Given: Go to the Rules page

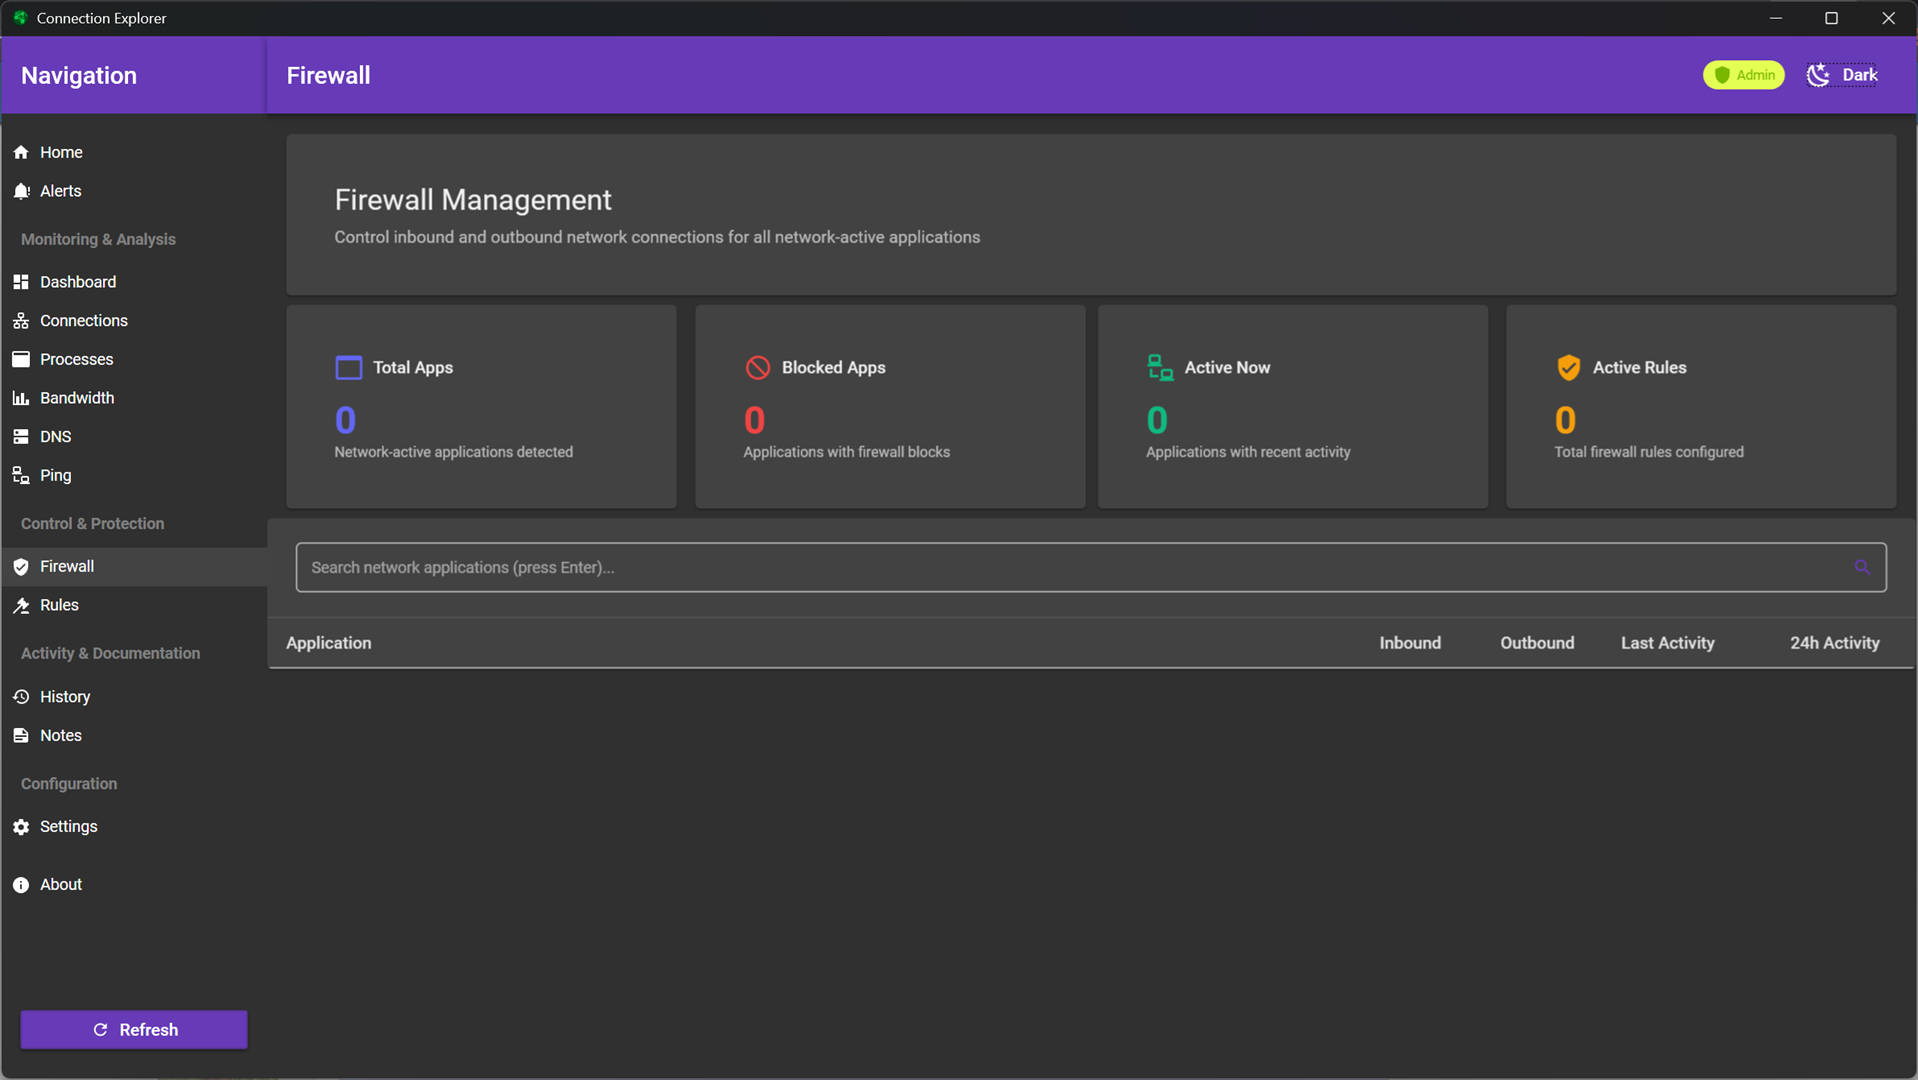Looking at the screenshot, I should 59,605.
